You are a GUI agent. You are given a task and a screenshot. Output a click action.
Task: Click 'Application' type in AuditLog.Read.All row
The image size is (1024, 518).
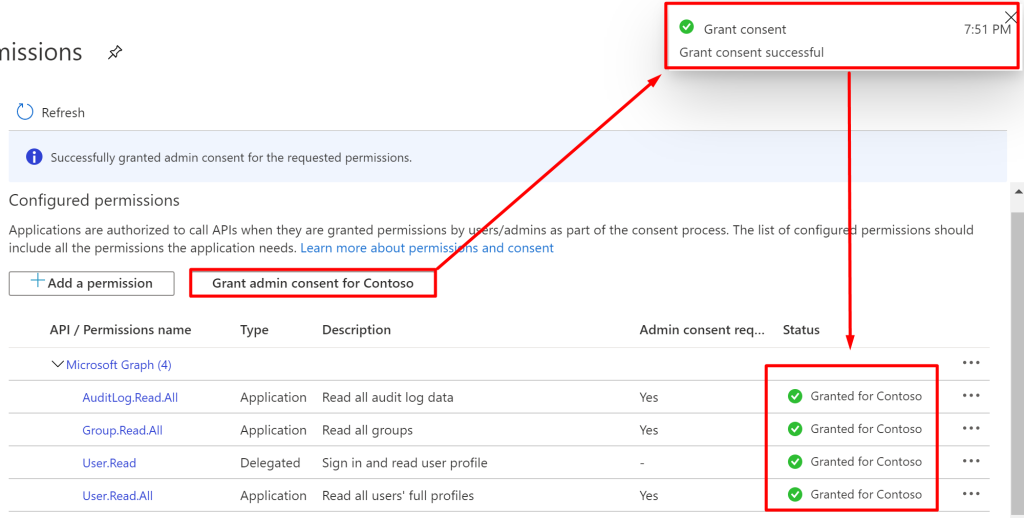(x=273, y=398)
